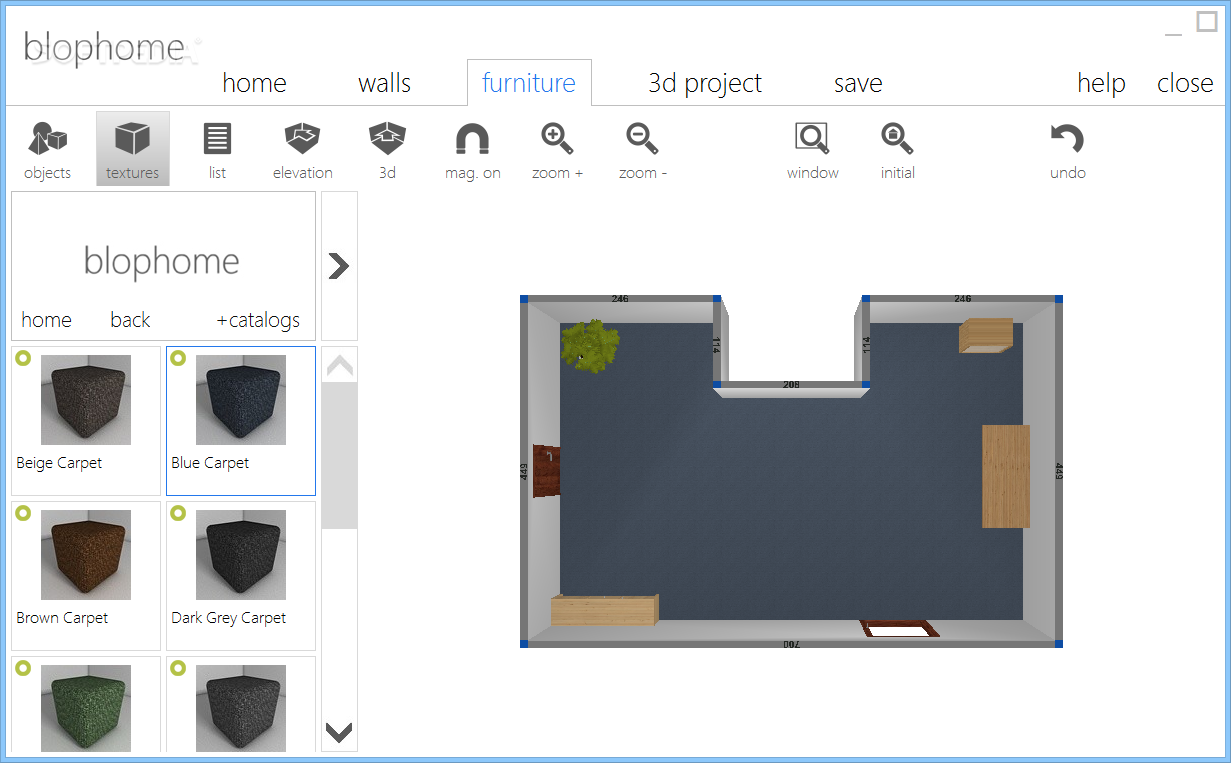1231x763 pixels.
Task: Select the furniture tab
Action: click(529, 83)
